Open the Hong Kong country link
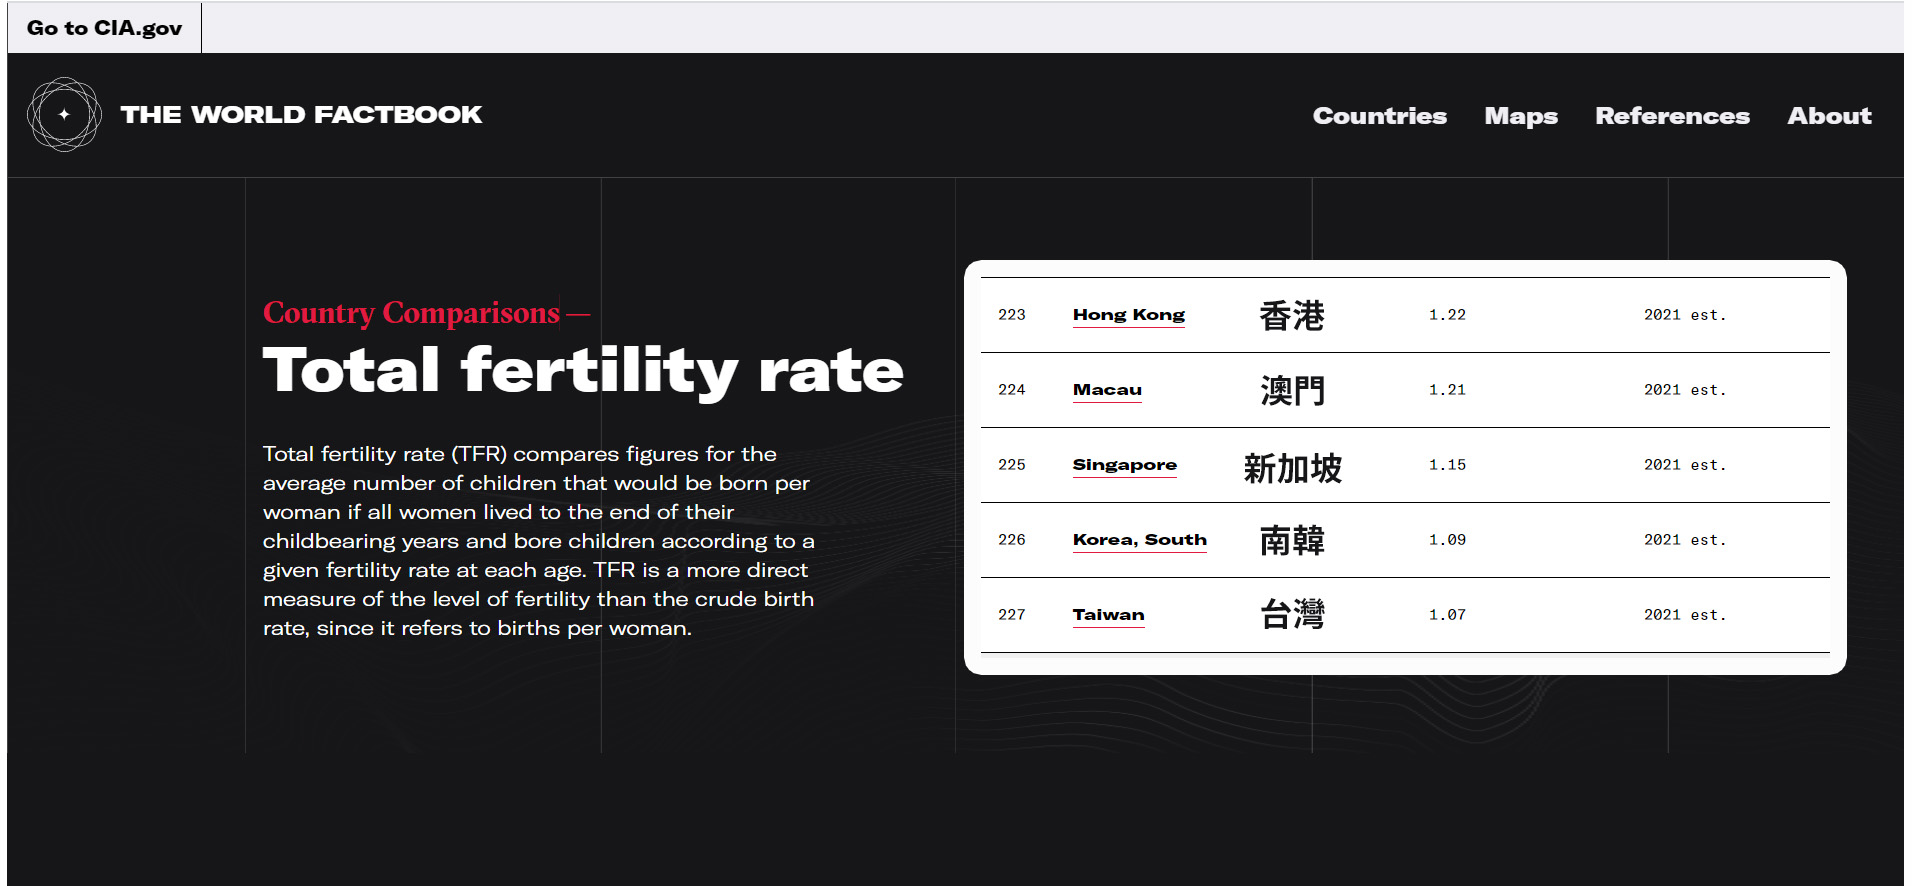 tap(1128, 315)
